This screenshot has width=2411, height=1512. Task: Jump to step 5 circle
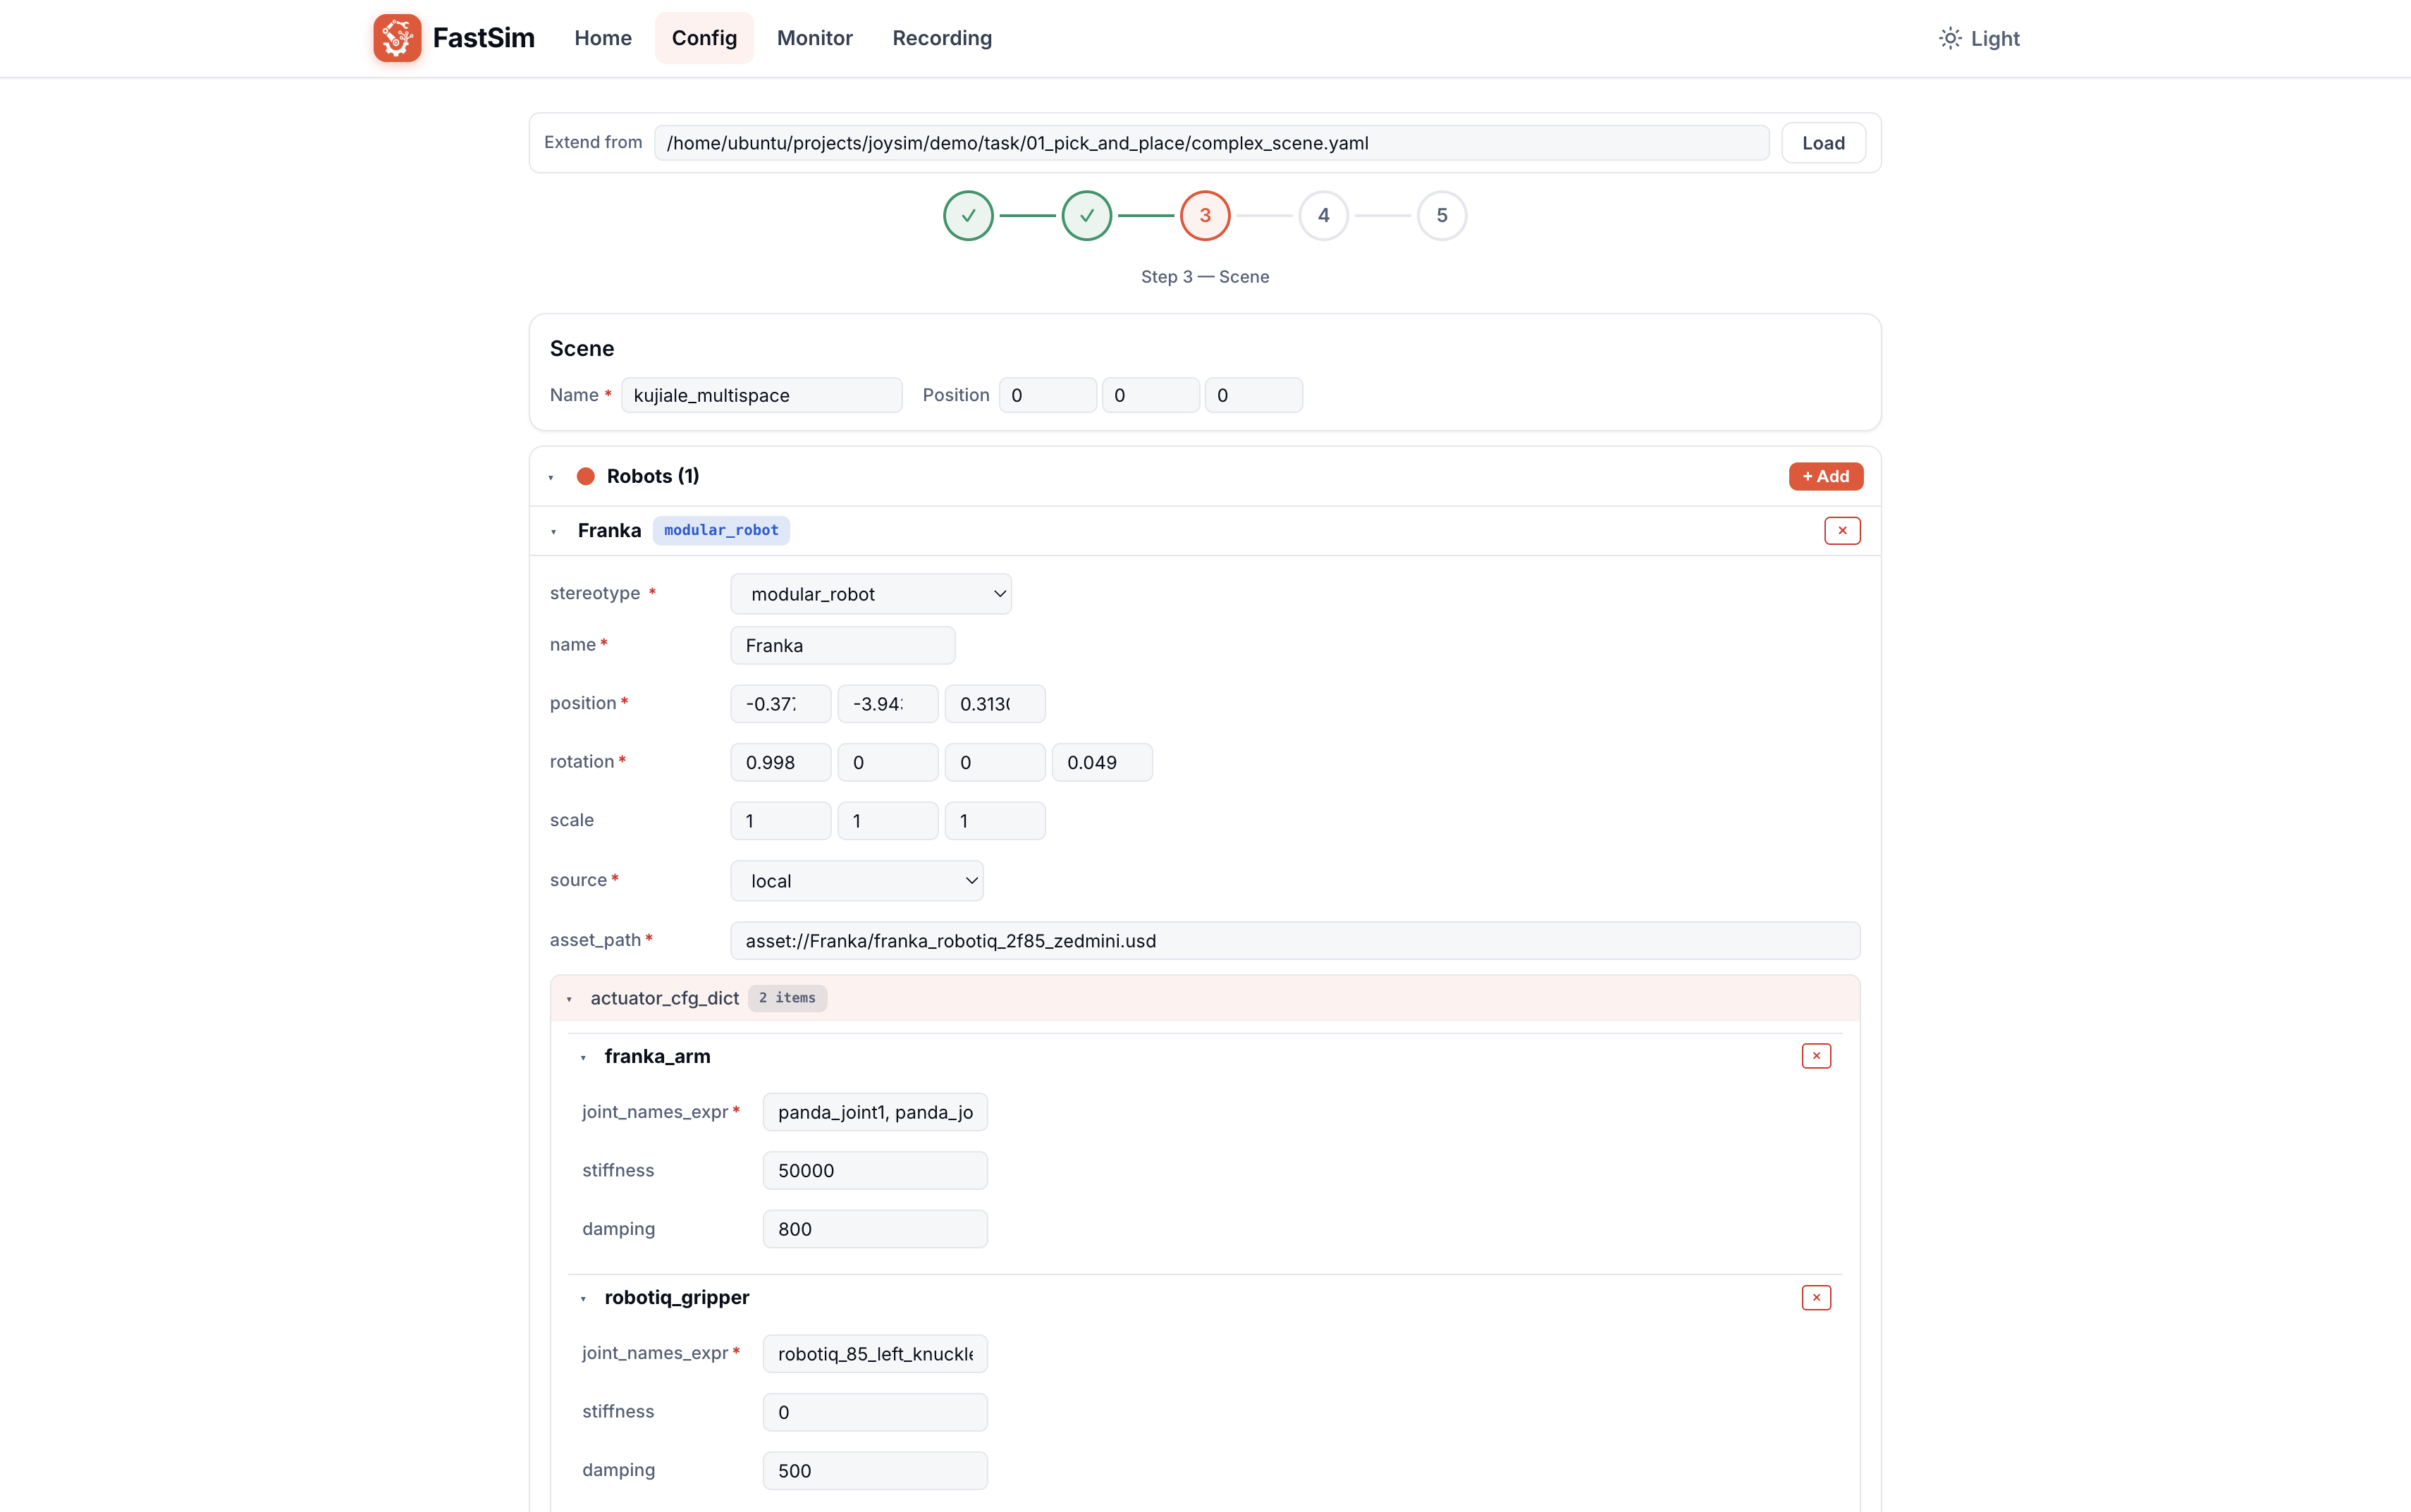(x=1442, y=216)
